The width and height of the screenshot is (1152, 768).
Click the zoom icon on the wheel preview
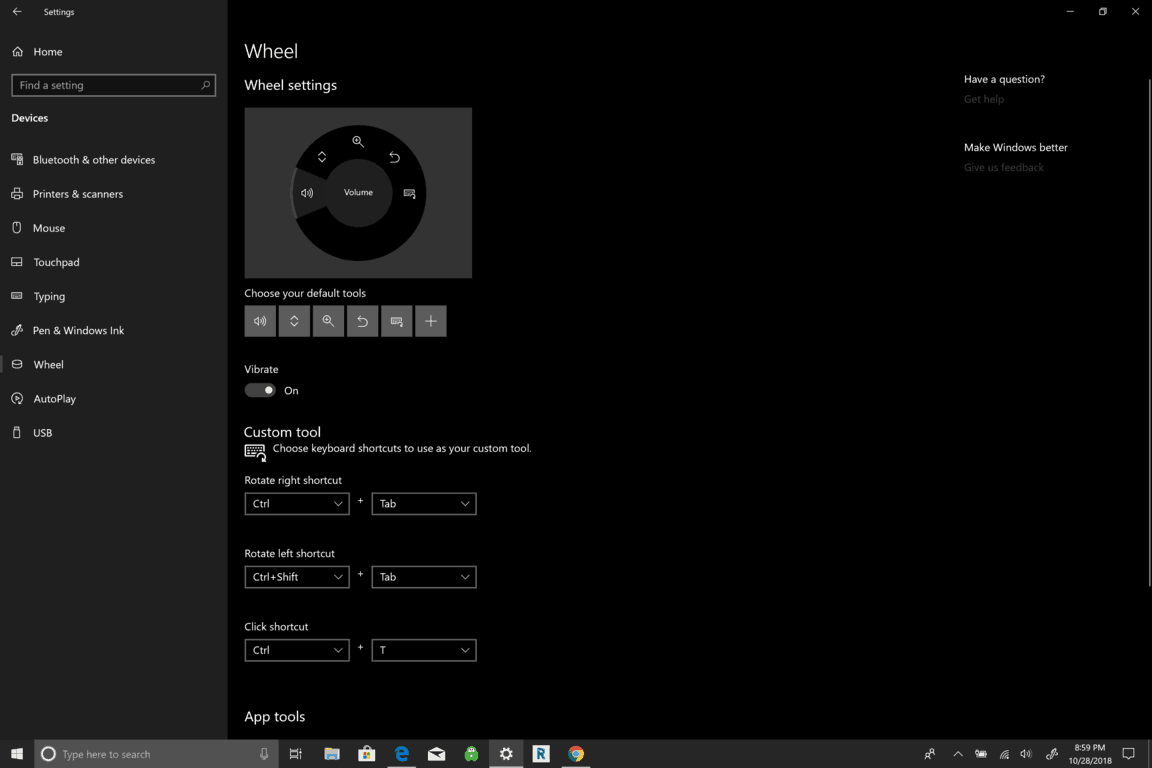[358, 141]
